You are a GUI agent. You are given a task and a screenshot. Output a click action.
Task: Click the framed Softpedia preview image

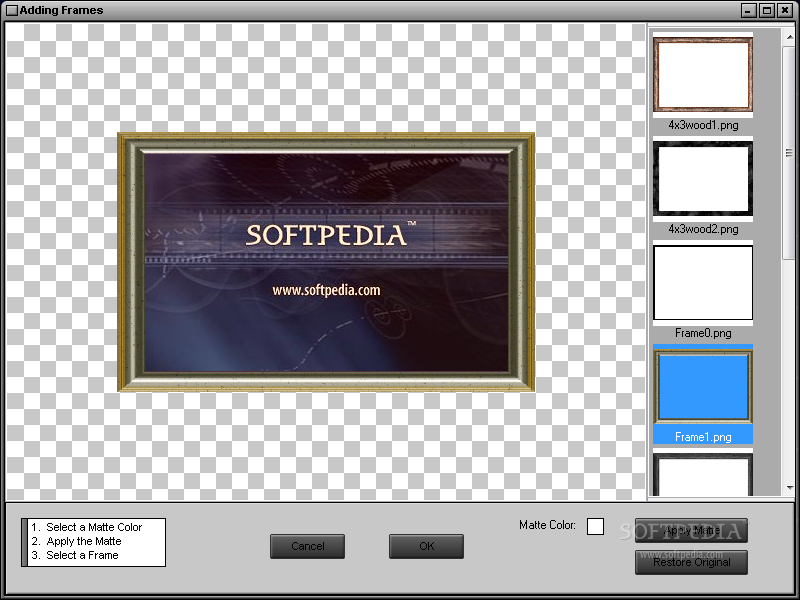[326, 262]
